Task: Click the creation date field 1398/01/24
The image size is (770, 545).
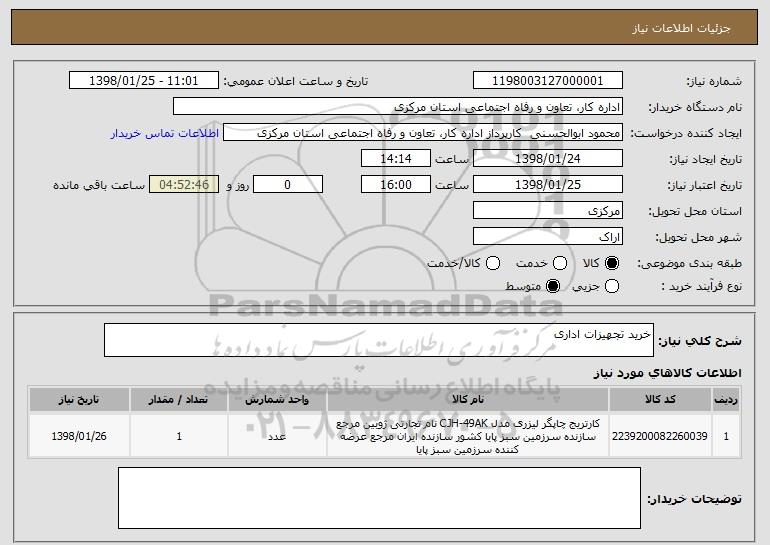Action: click(x=548, y=159)
